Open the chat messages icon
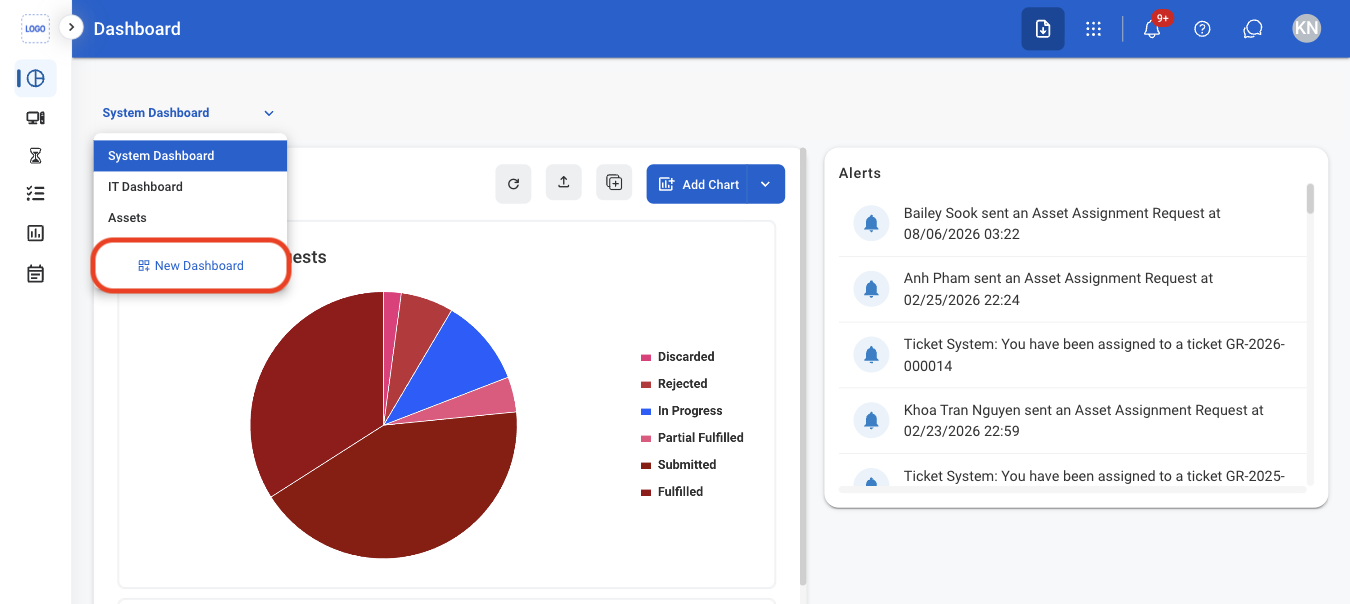Image resolution: width=1350 pixels, height=604 pixels. [x=1252, y=29]
